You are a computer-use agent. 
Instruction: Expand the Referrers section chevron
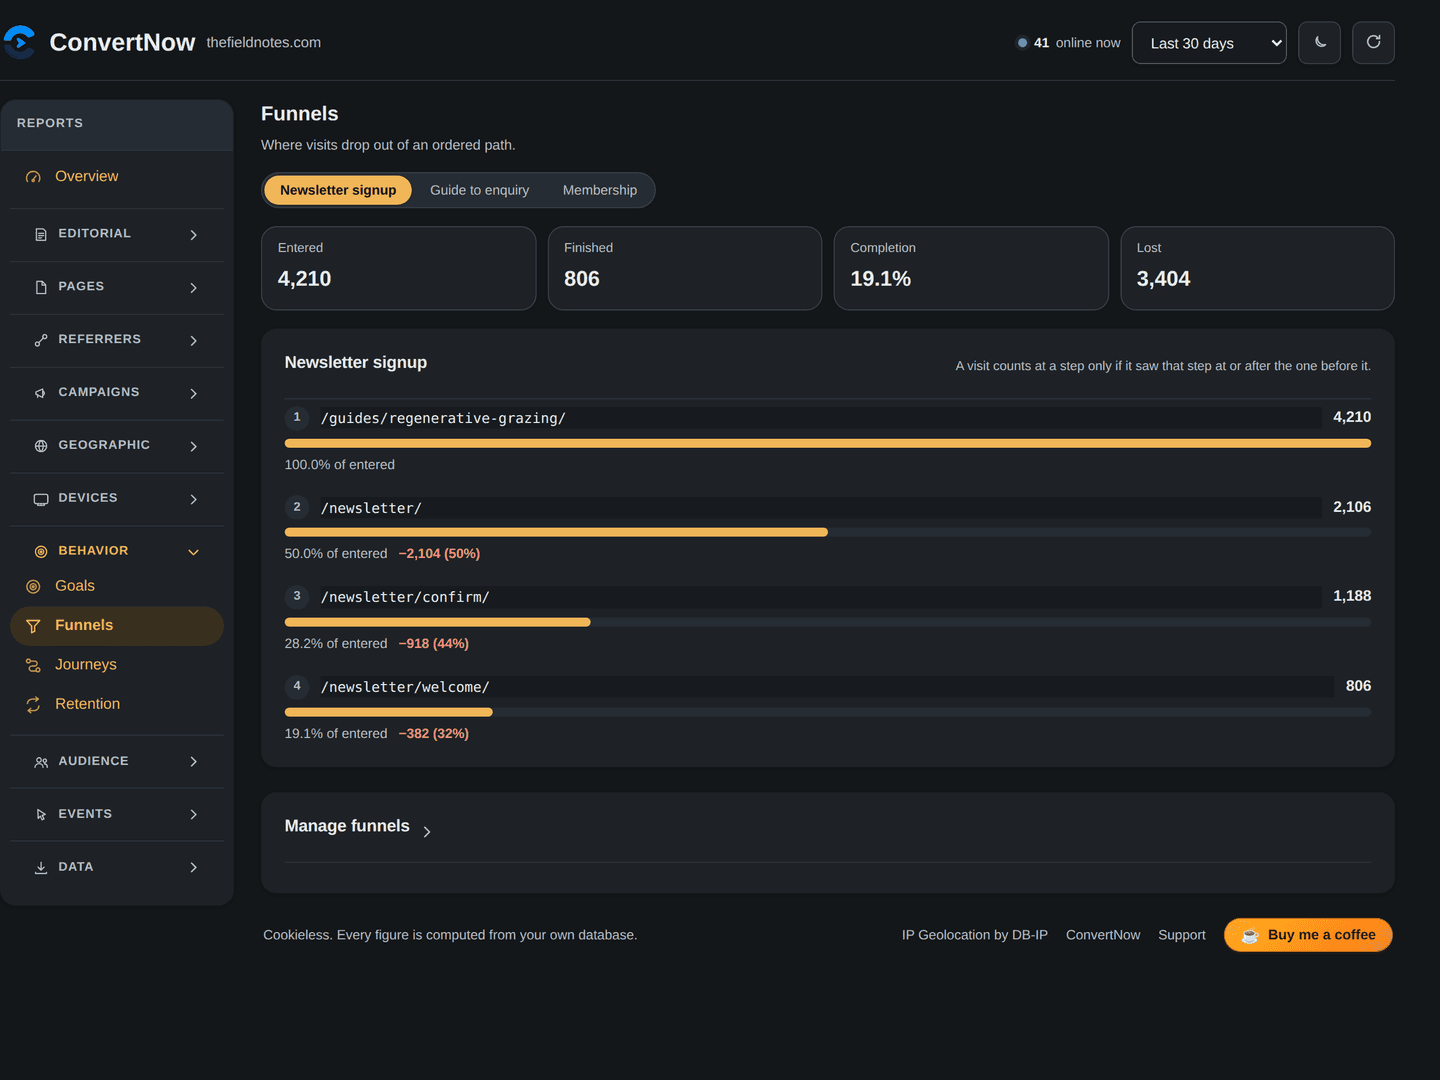193,341
